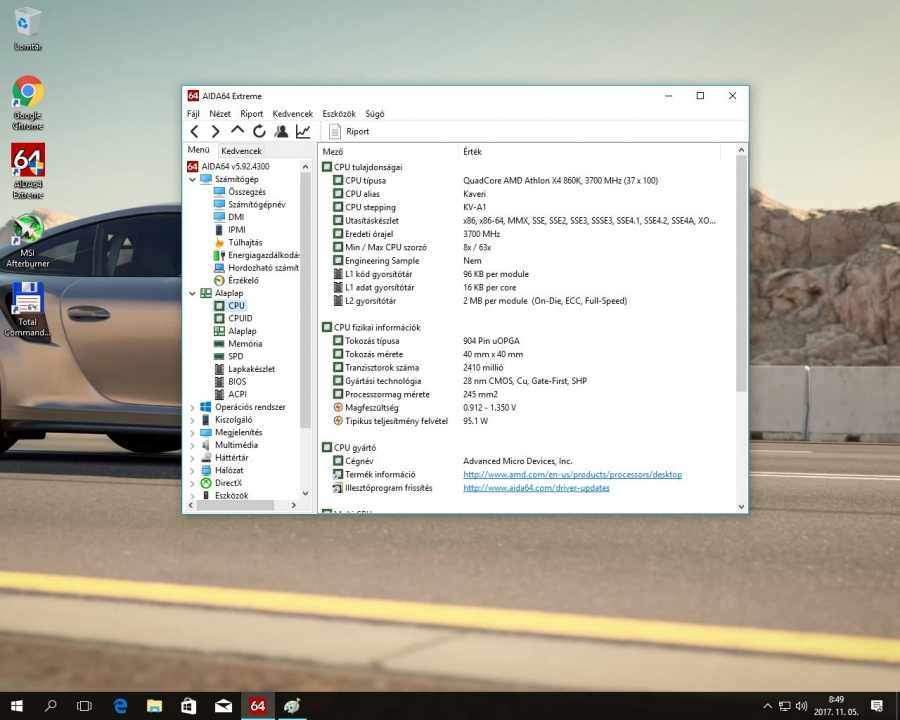Open the Windows Start menu
900x720 pixels.
(17, 706)
